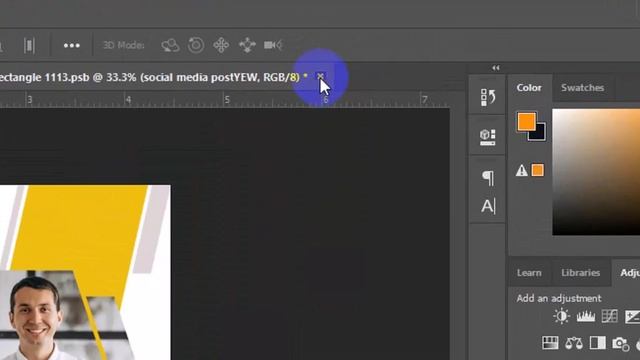
Task: Select the 3D orbit camera icon
Action: (x=170, y=45)
